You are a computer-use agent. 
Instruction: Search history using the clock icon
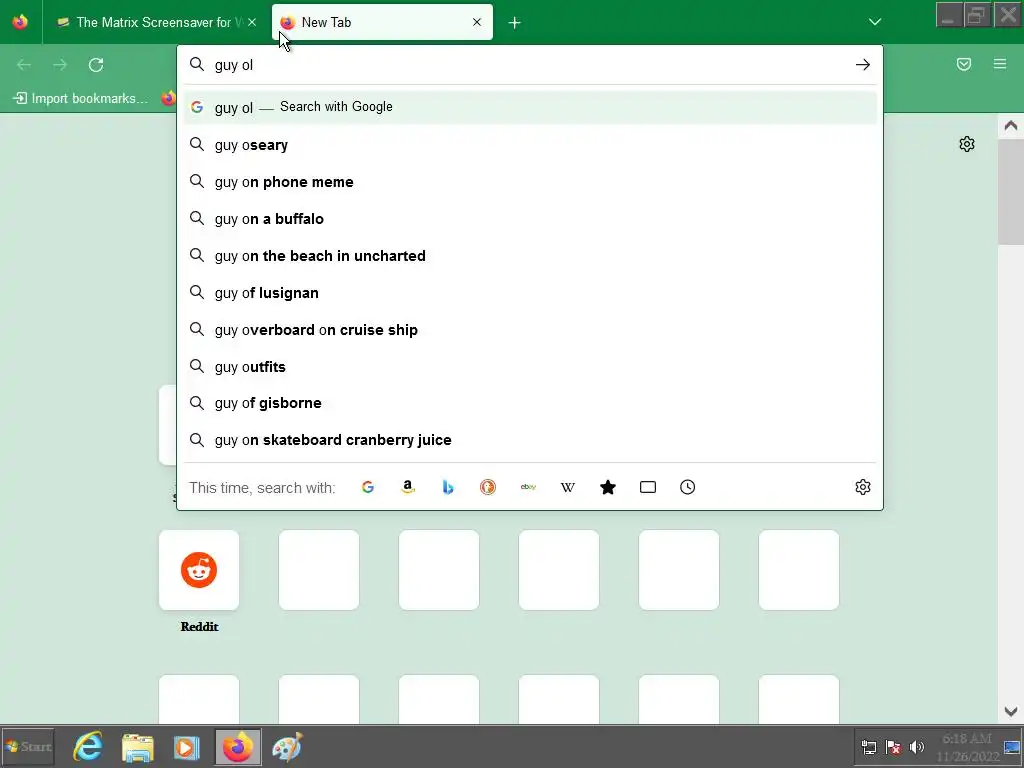[688, 487]
